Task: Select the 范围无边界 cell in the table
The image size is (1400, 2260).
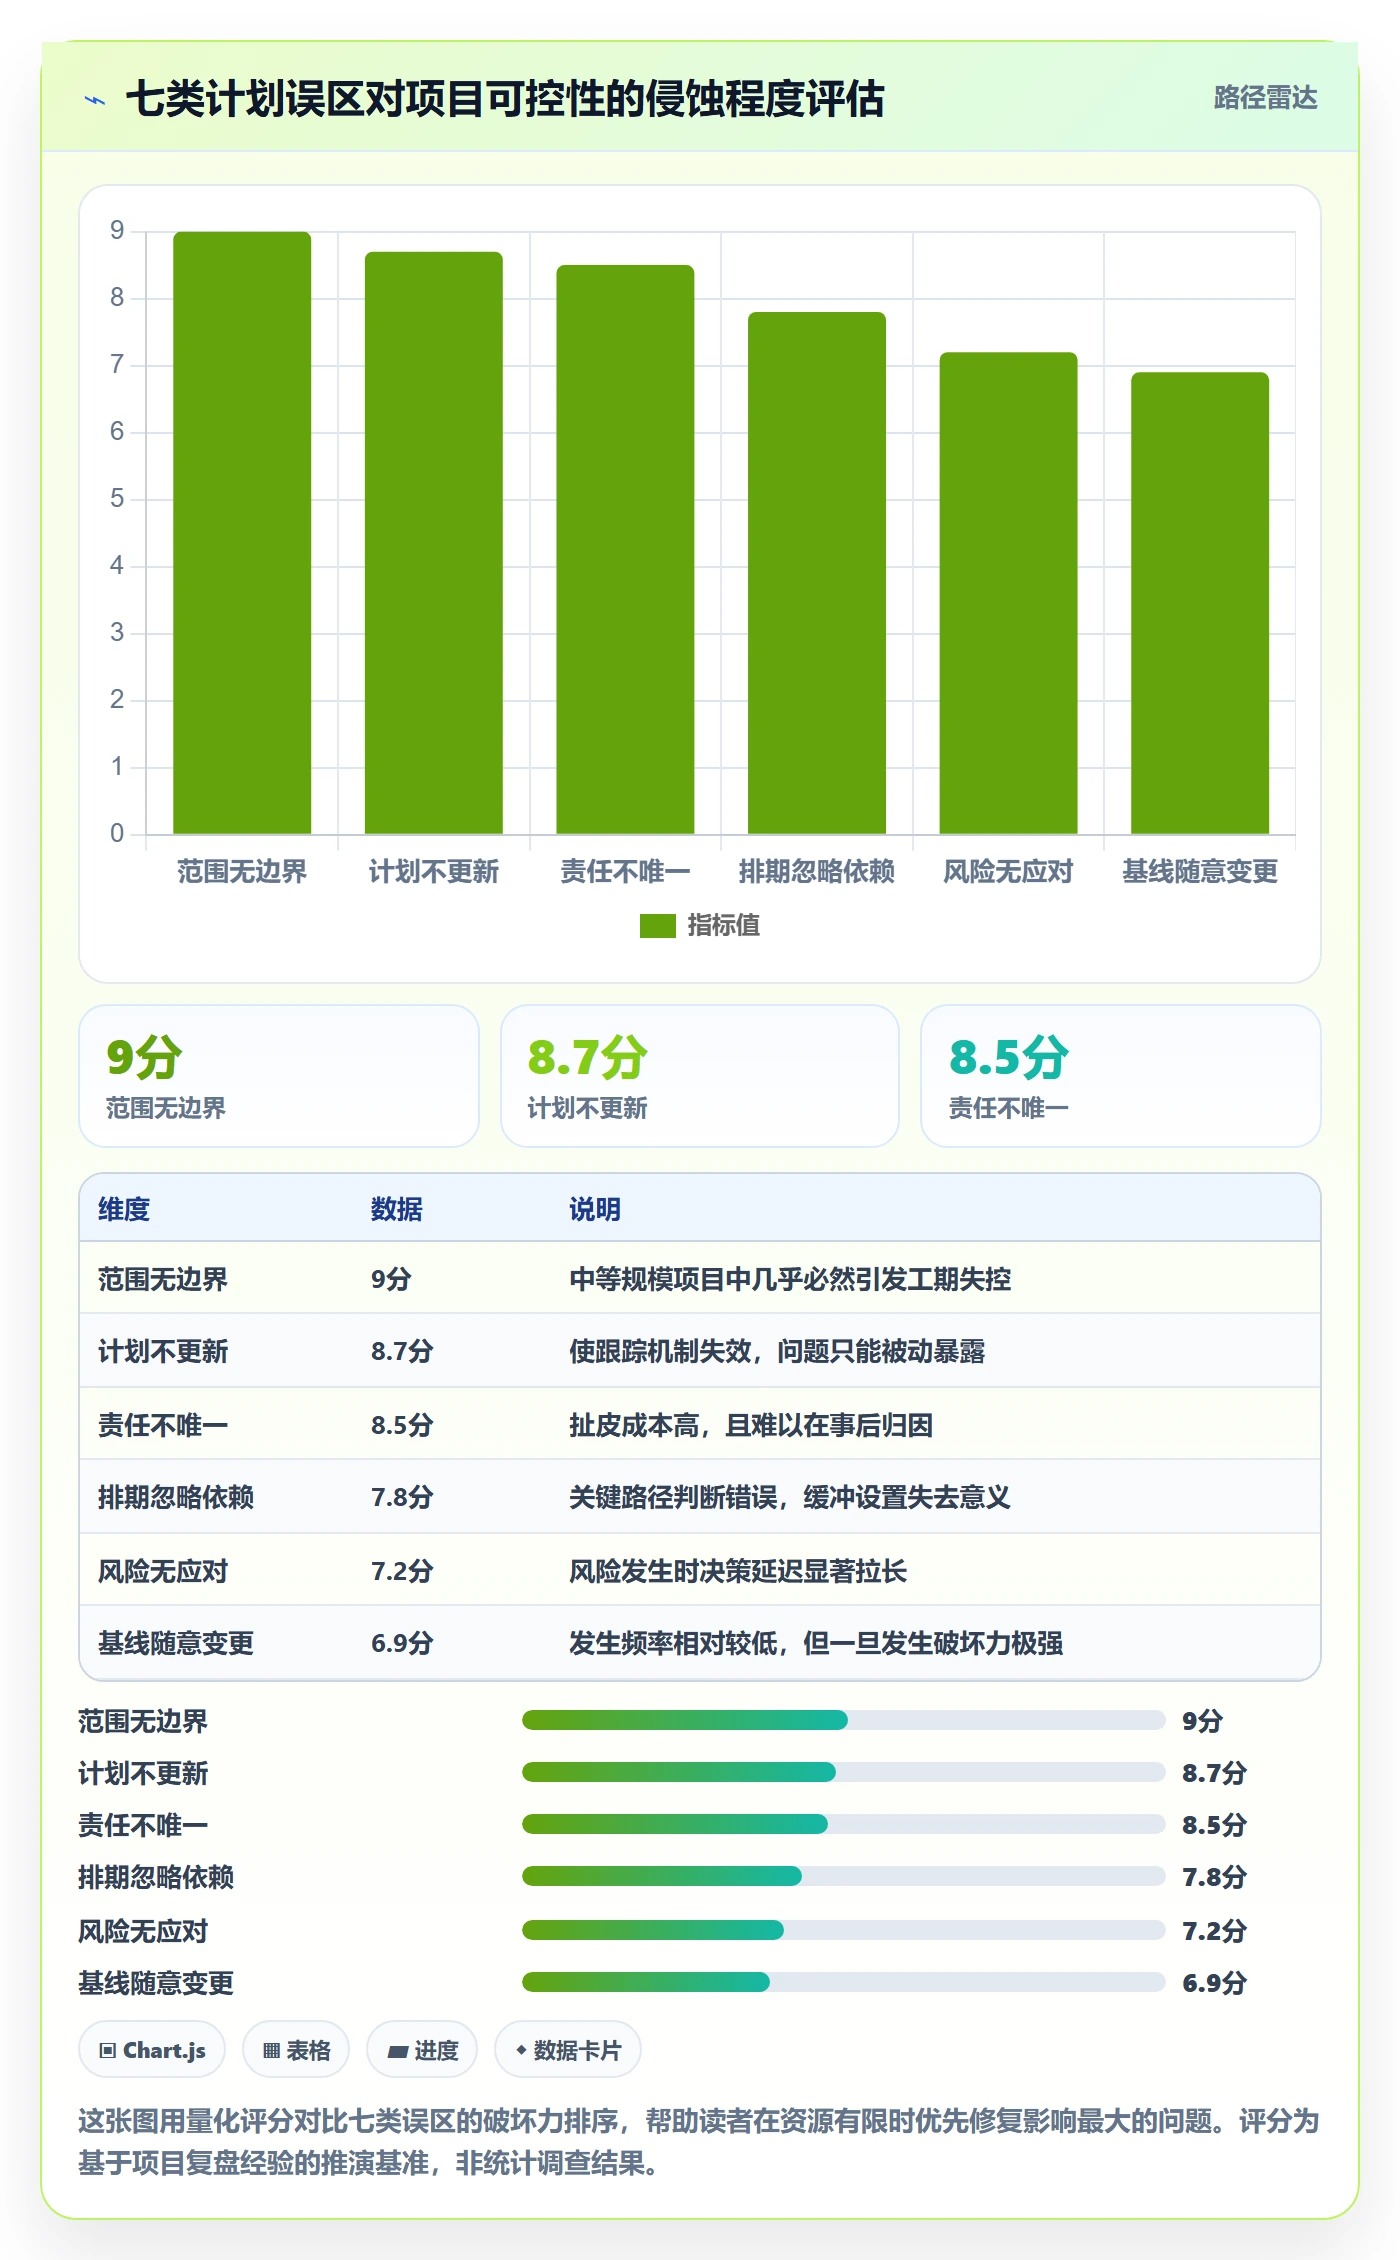Action: pyautogui.click(x=163, y=1279)
